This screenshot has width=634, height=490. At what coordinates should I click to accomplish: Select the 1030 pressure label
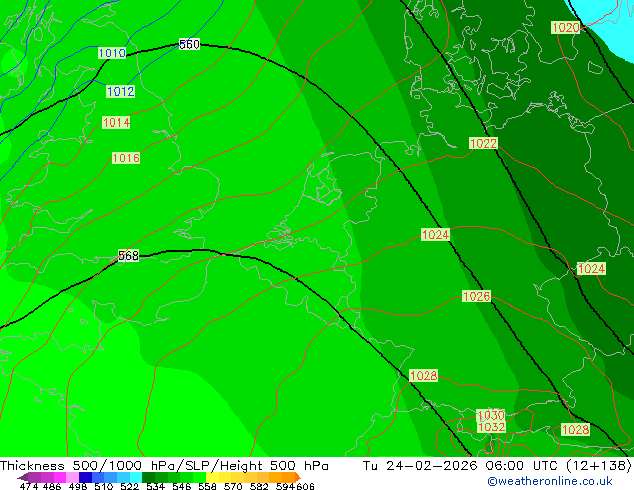pos(490,415)
